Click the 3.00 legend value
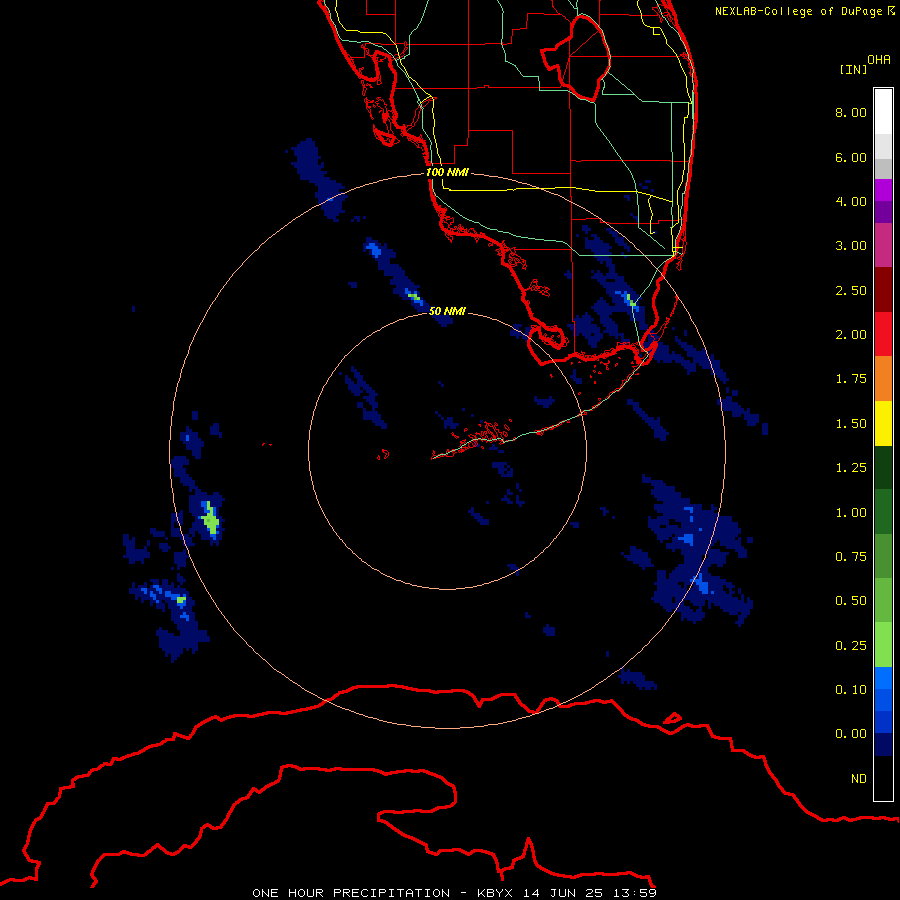Image resolution: width=900 pixels, height=900 pixels. (851, 246)
